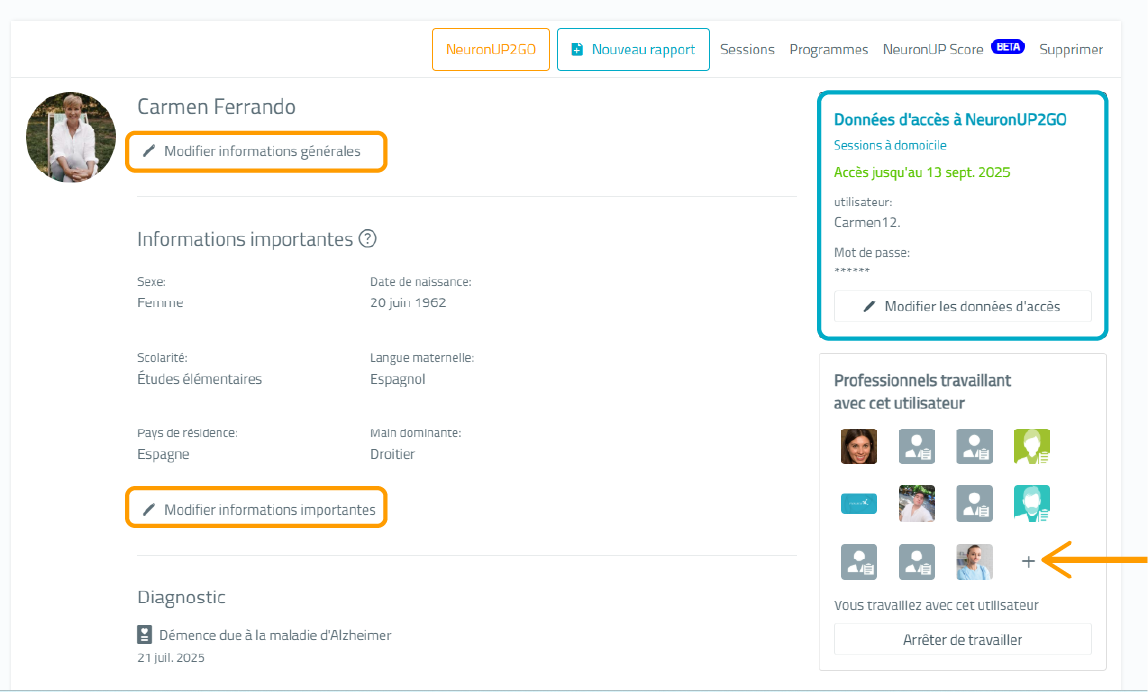Click Arrêter de travailler
The height and width of the screenshot is (692, 1148).
[x=963, y=639]
